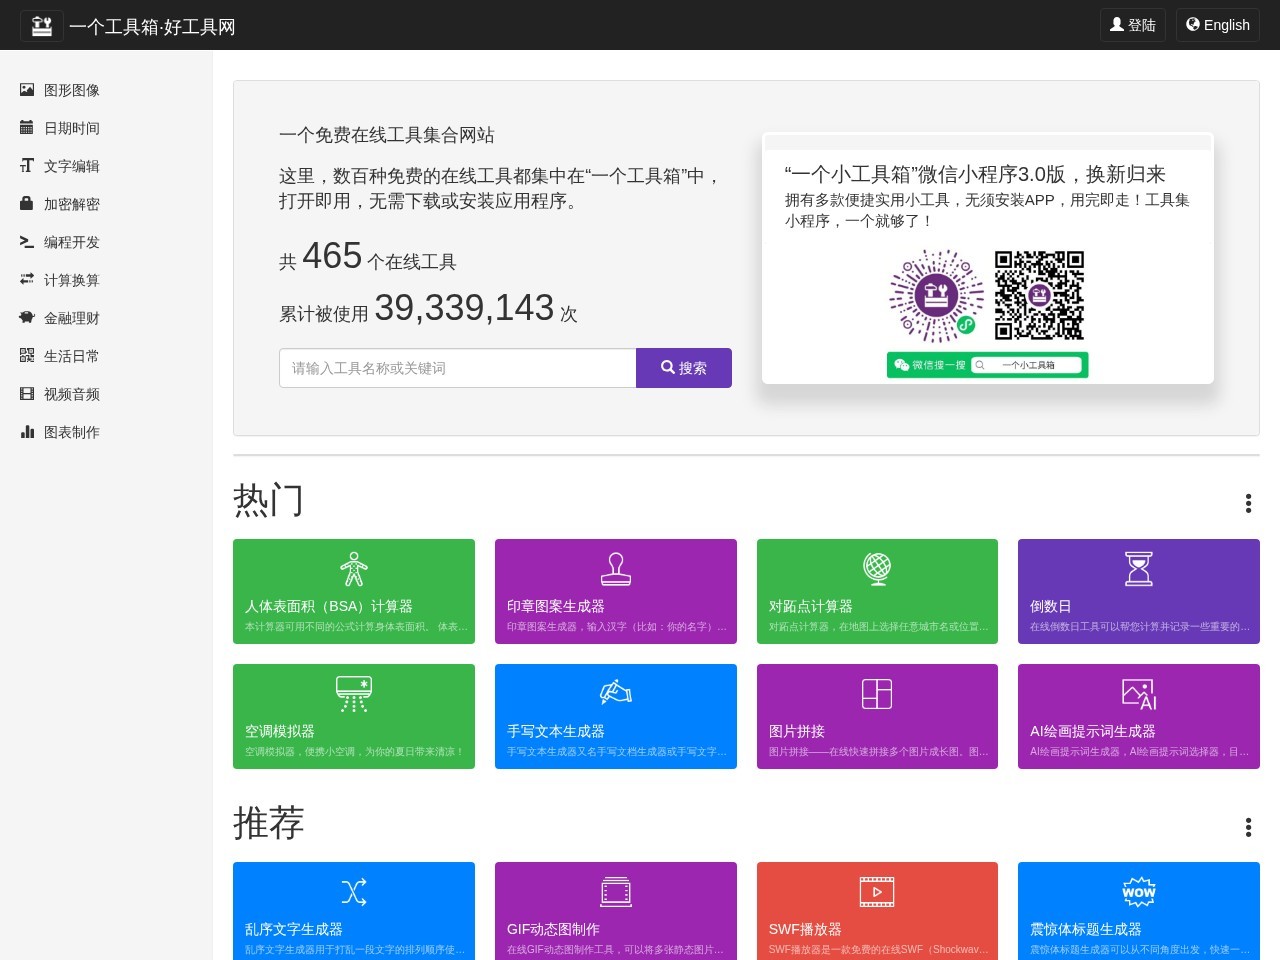Select the 加密解密 lock icon category

click(x=60, y=204)
